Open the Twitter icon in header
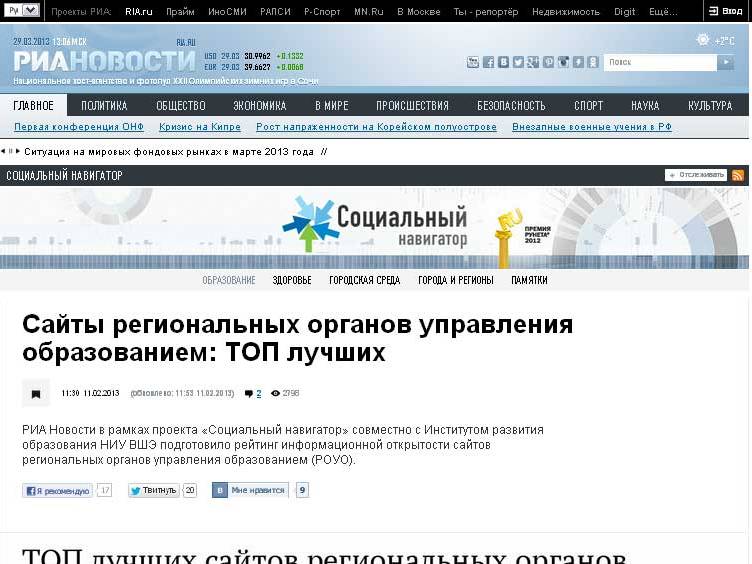752x564 pixels. coord(518,62)
